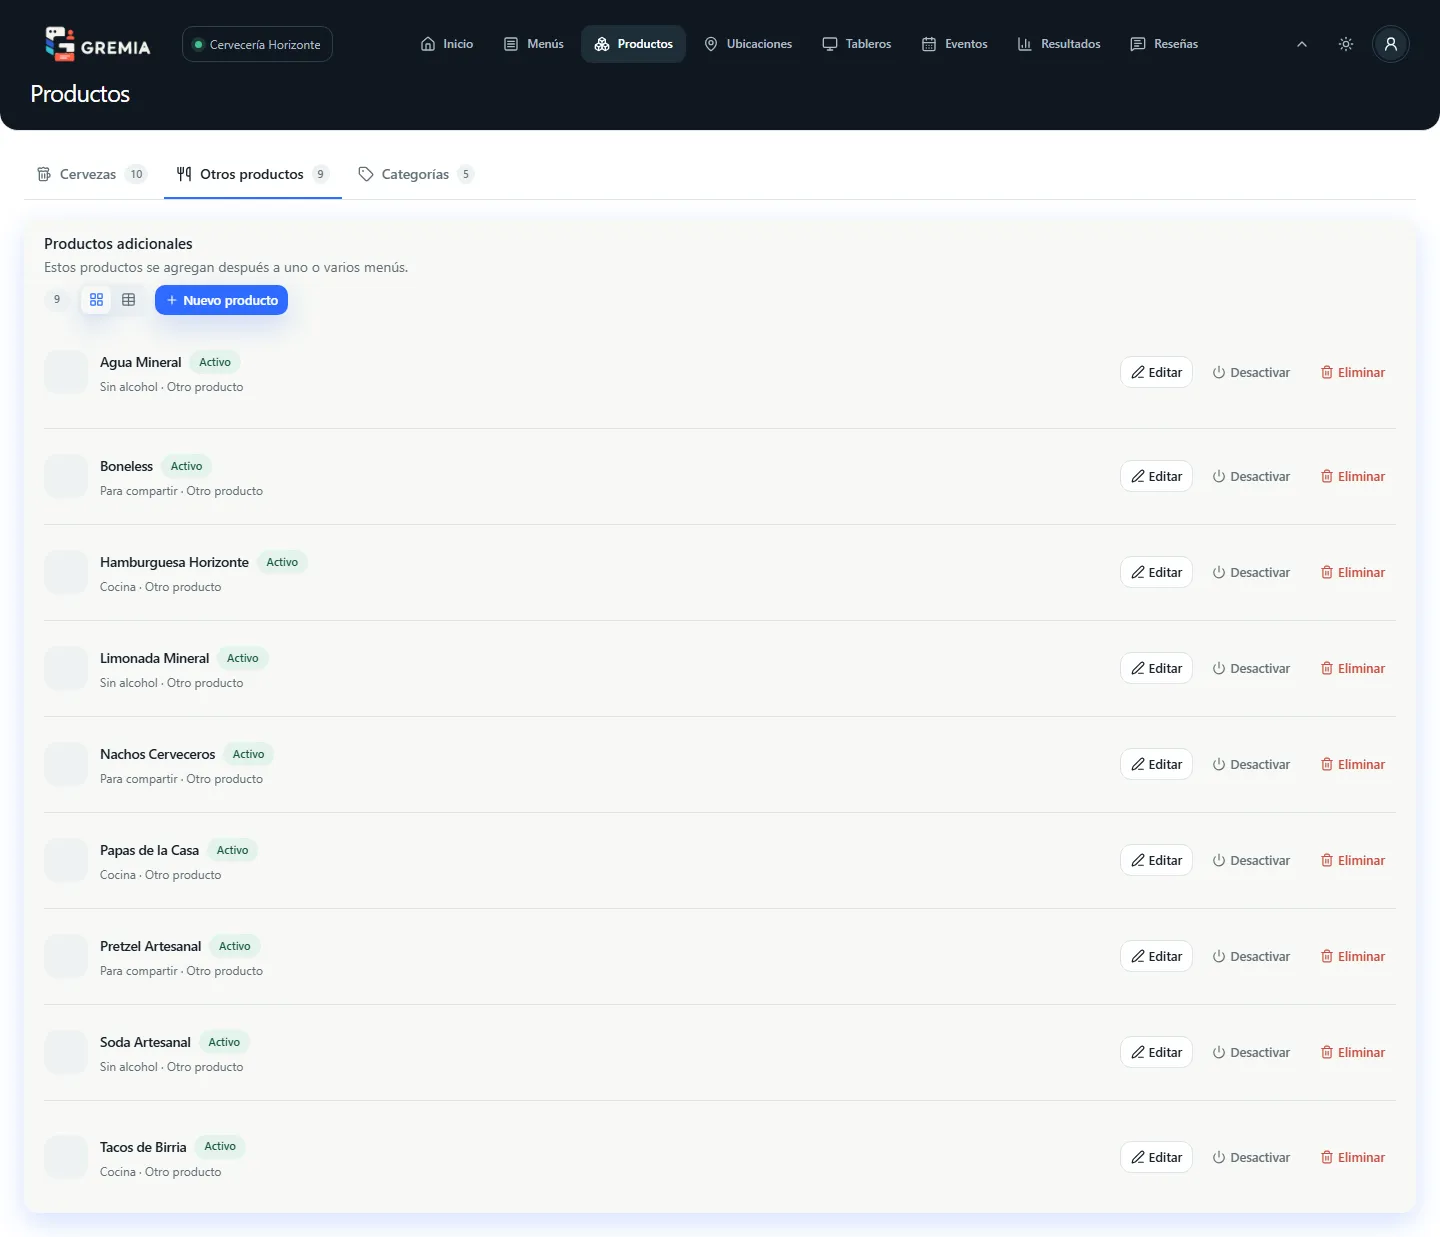Deactivate Nachos Cerveceros
The width and height of the screenshot is (1440, 1237).
1251,764
